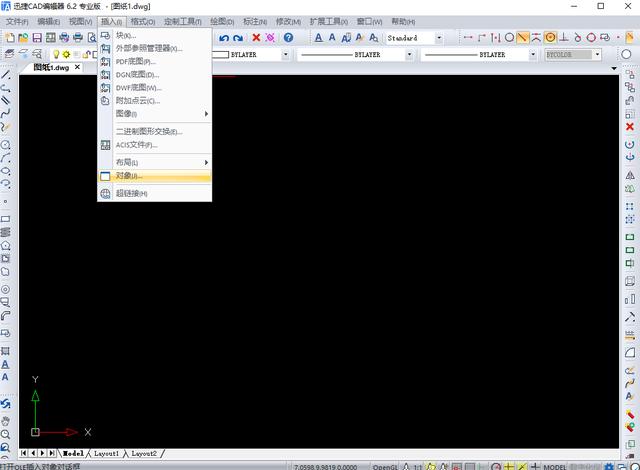The image size is (640, 470).
Task: Toggle the black crosshair icon in status bar
Action: click(535, 466)
